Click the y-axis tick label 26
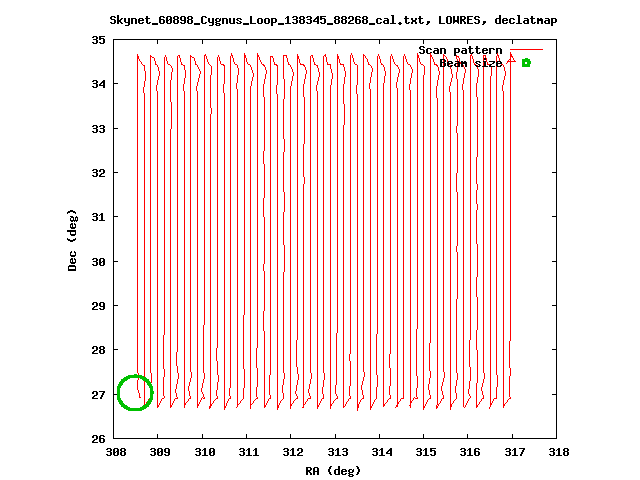The width and height of the screenshot is (640, 480). click(x=98, y=439)
